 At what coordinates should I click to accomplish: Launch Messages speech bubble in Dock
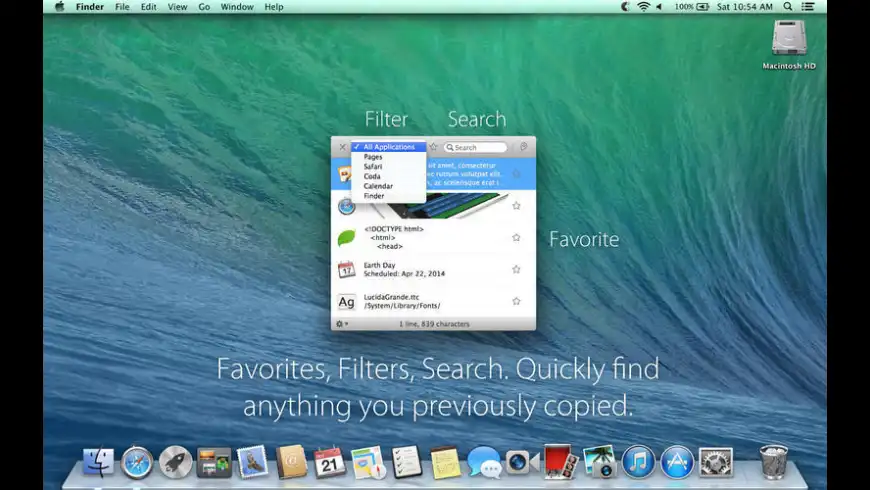pos(484,462)
